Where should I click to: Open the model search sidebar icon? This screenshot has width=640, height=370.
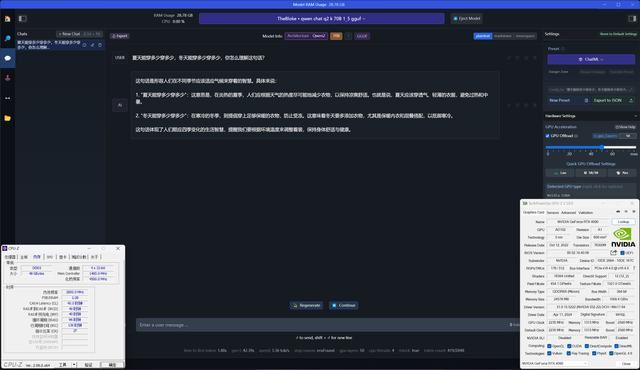[7, 38]
